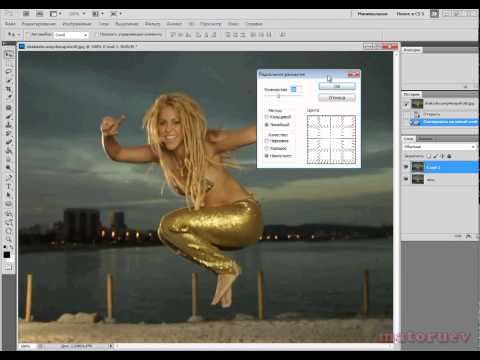Switch to the Каналы tab
480x360 pixels.
(425, 139)
